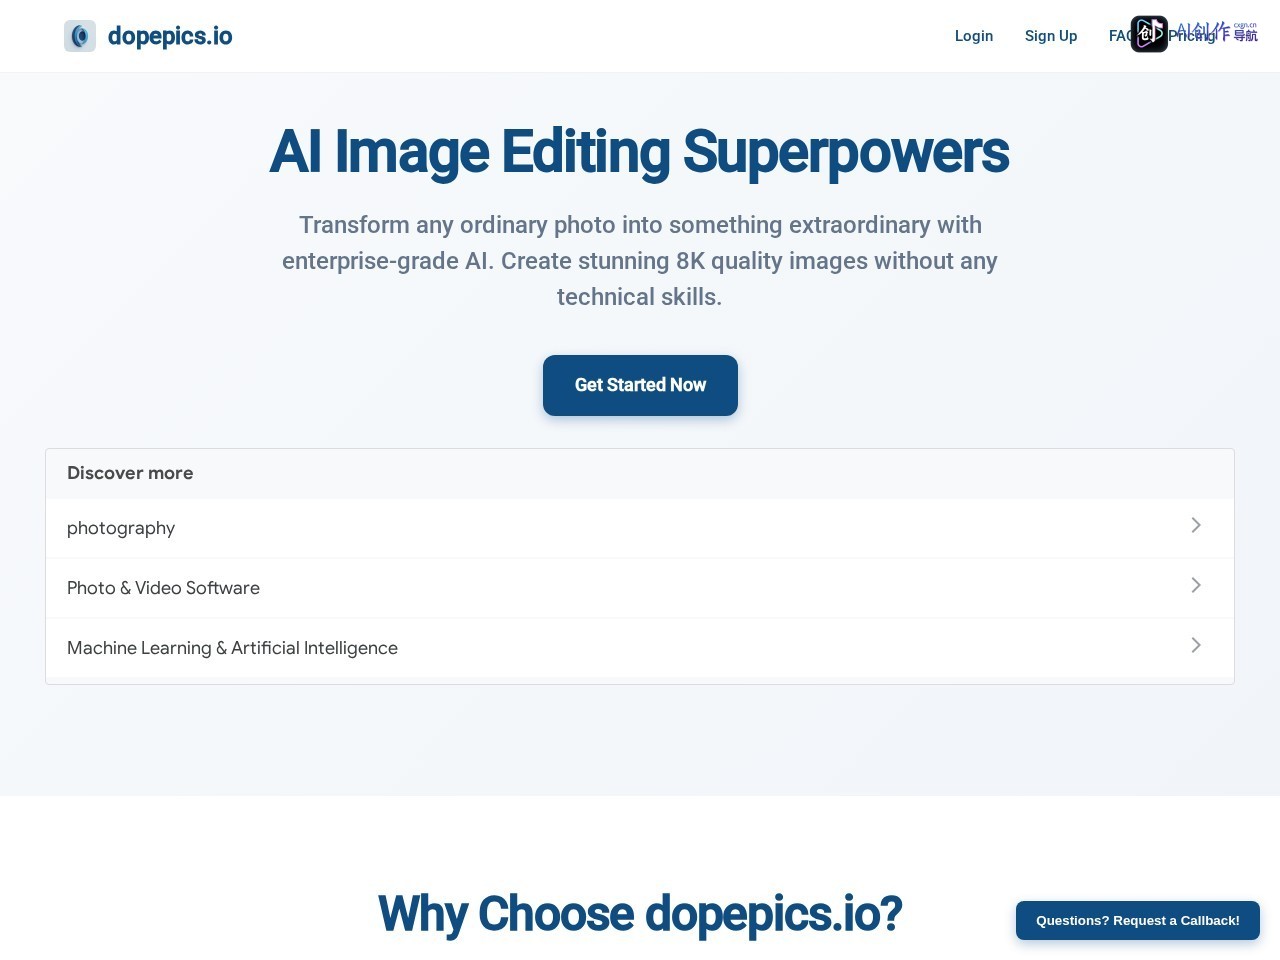
Task: Open the Login menu link
Action: click(x=974, y=36)
